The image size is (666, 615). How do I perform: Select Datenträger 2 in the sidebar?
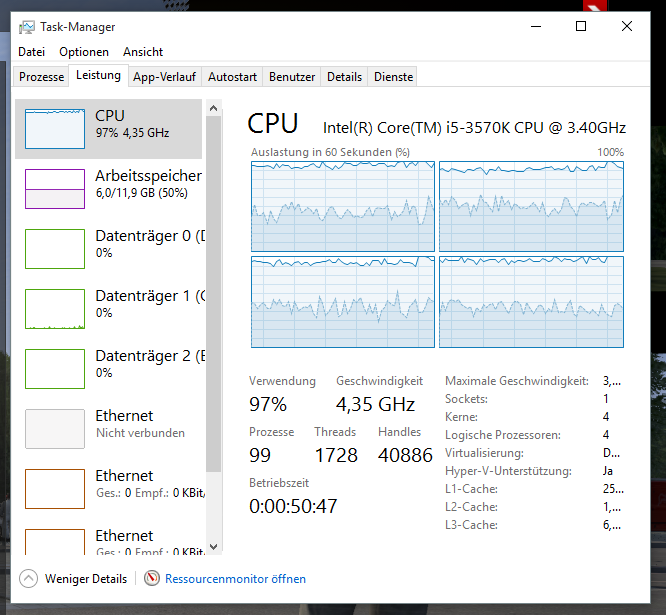(108, 368)
